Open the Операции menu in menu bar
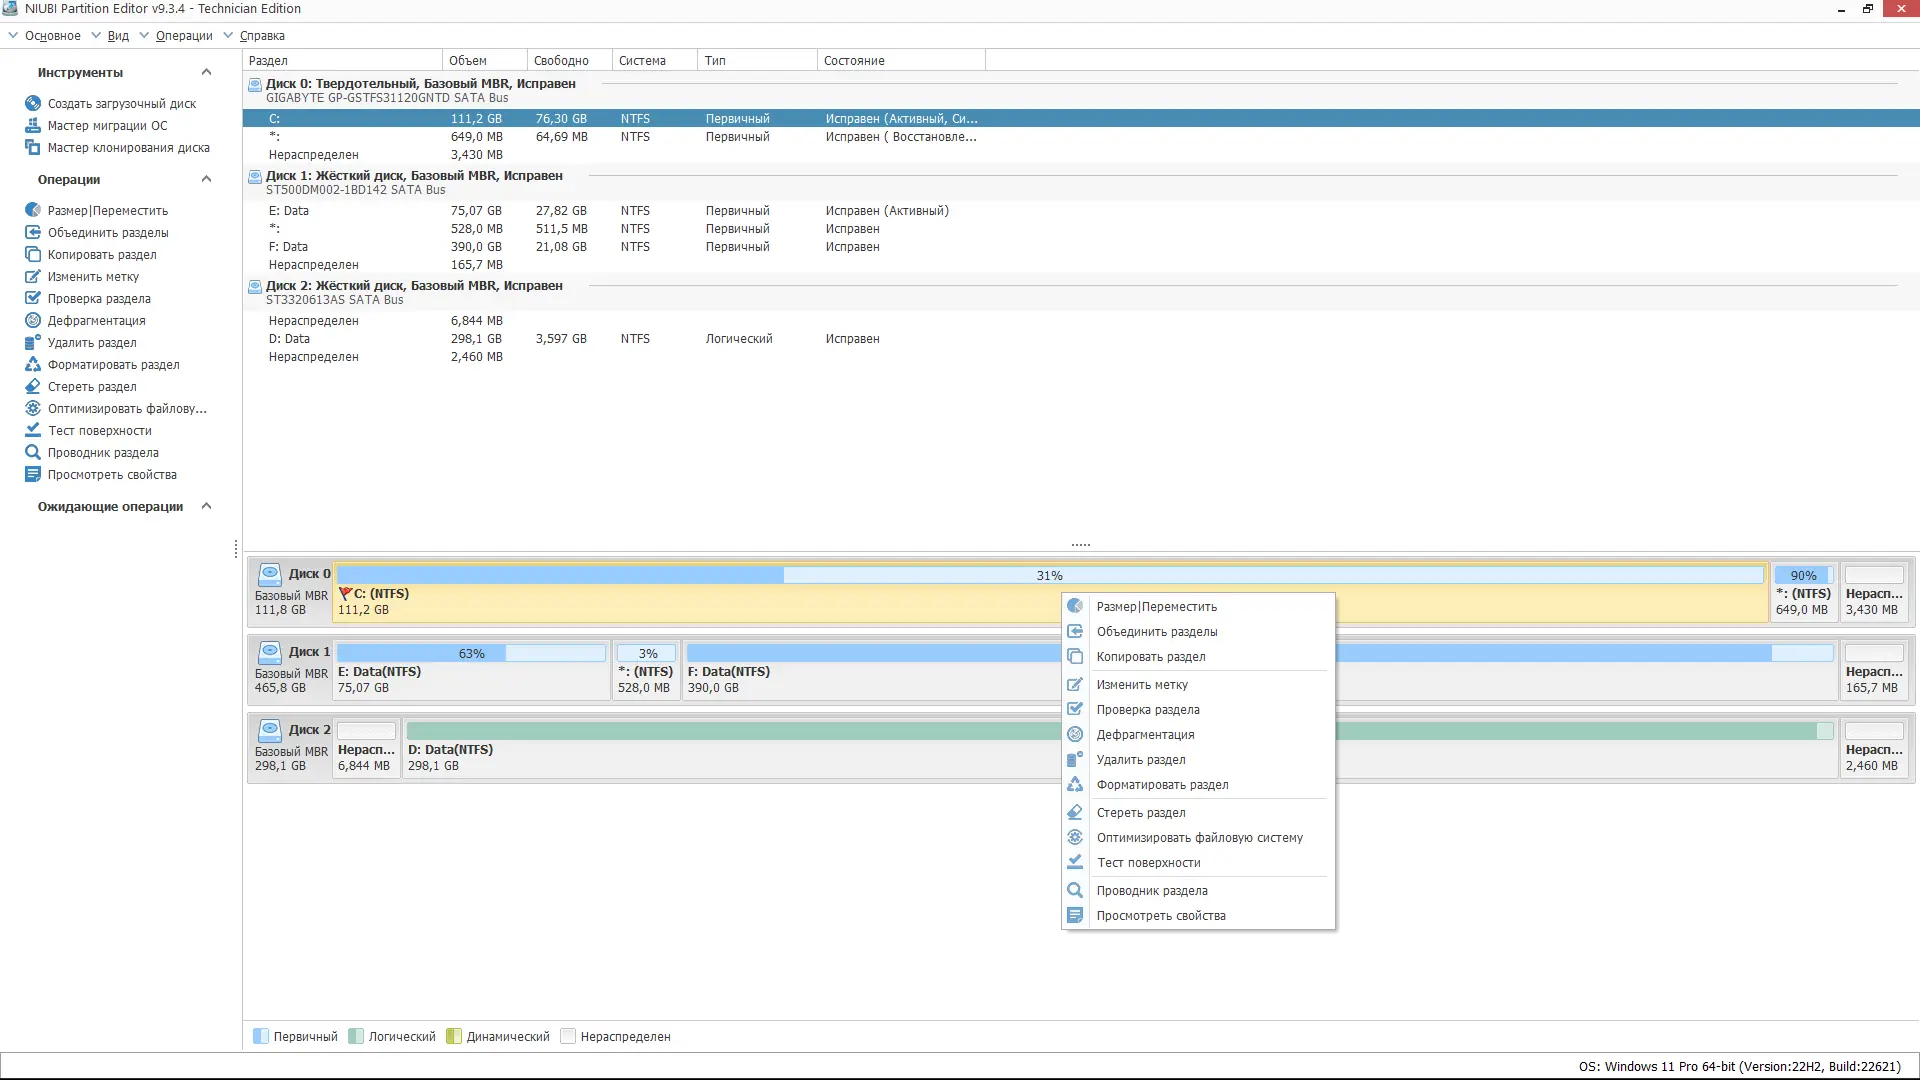Screen dimensions: 1920x1080 (183, 36)
